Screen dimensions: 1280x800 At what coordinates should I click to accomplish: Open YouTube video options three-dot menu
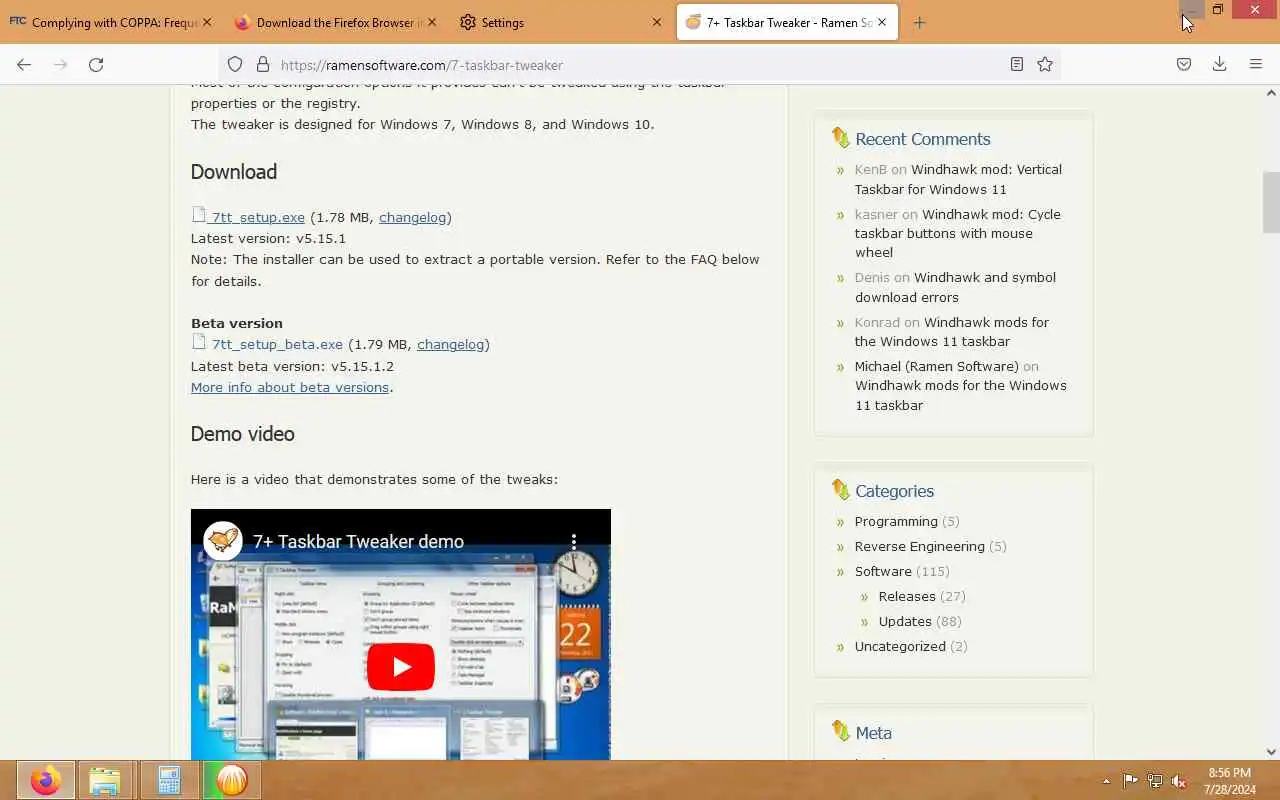574,541
